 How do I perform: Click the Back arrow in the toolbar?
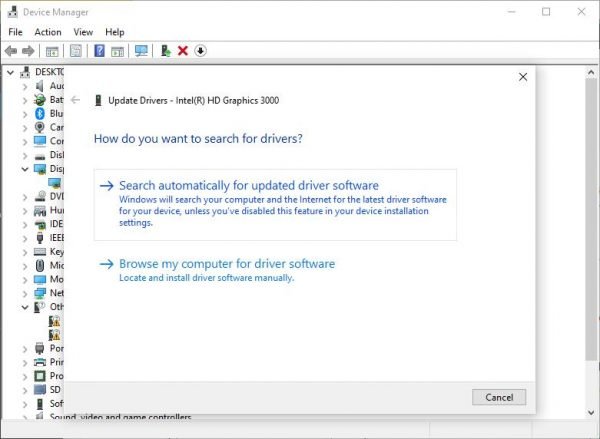(11, 51)
